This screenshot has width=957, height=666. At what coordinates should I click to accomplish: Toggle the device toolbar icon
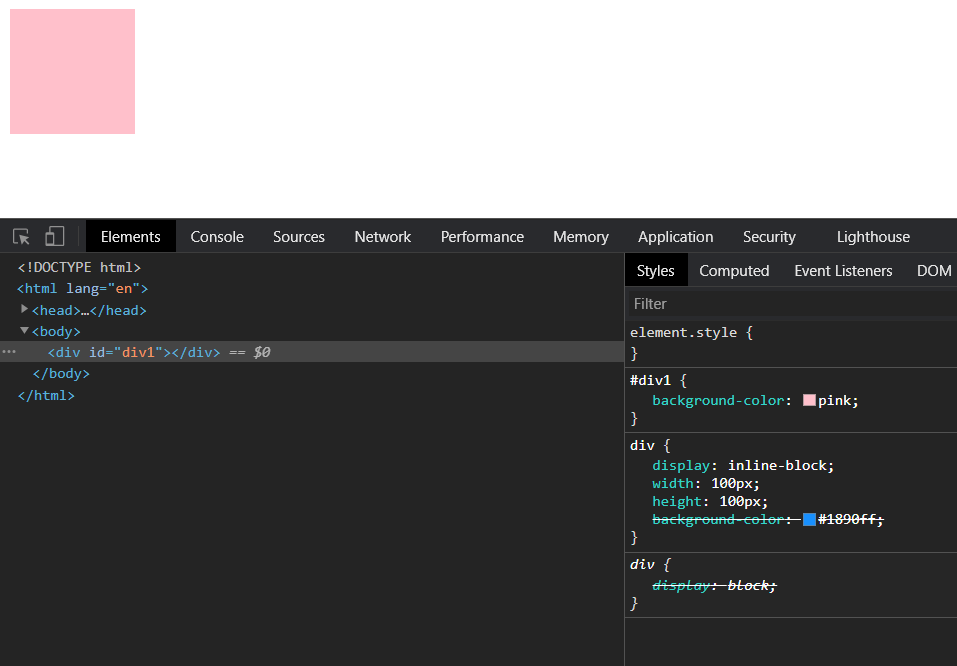55,237
